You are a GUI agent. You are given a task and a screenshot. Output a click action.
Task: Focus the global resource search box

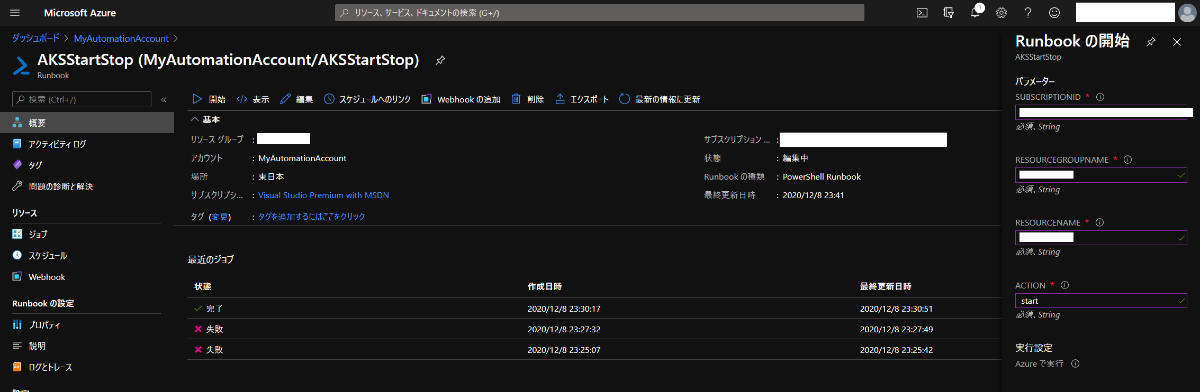point(600,13)
